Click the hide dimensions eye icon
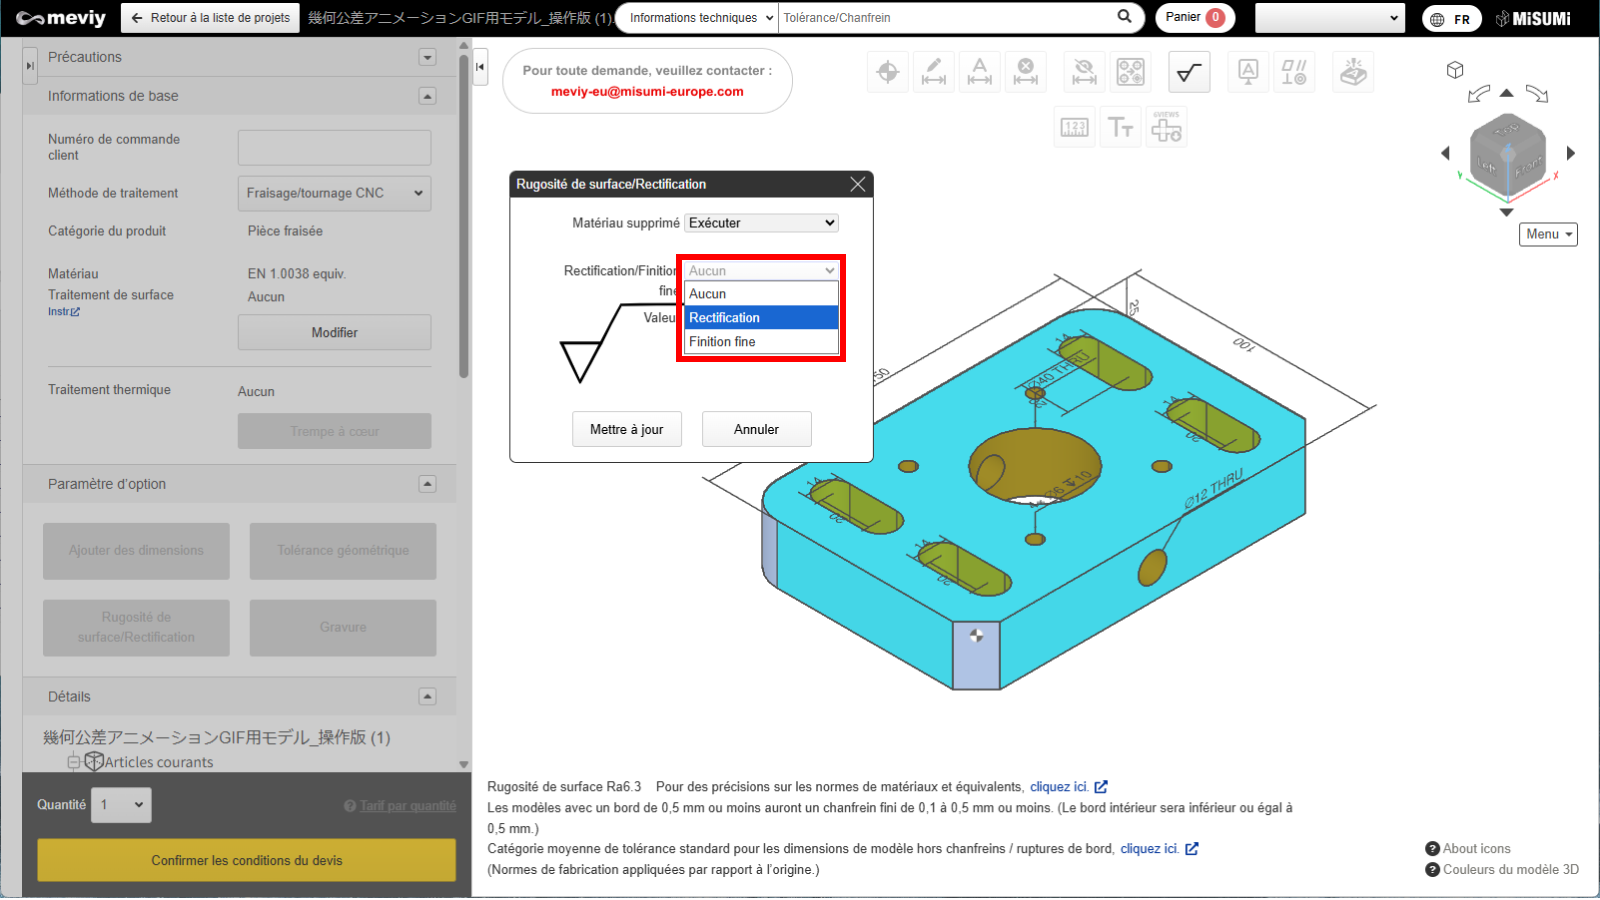This screenshot has width=1600, height=900. (1084, 72)
